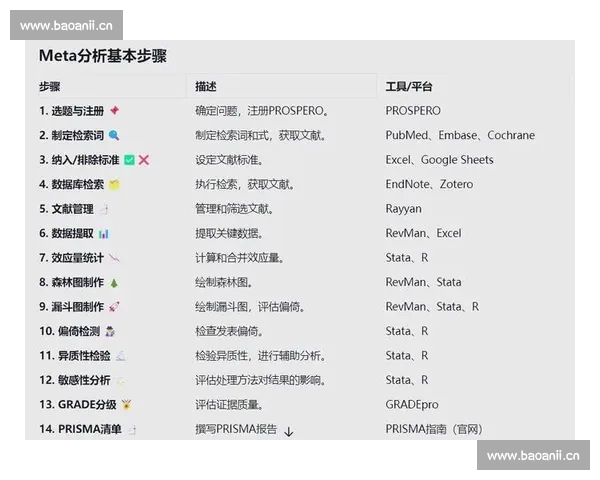This screenshot has width=600, height=480.
Task: Click the detective emoji beside 偏倚检测
Action: pos(110,331)
